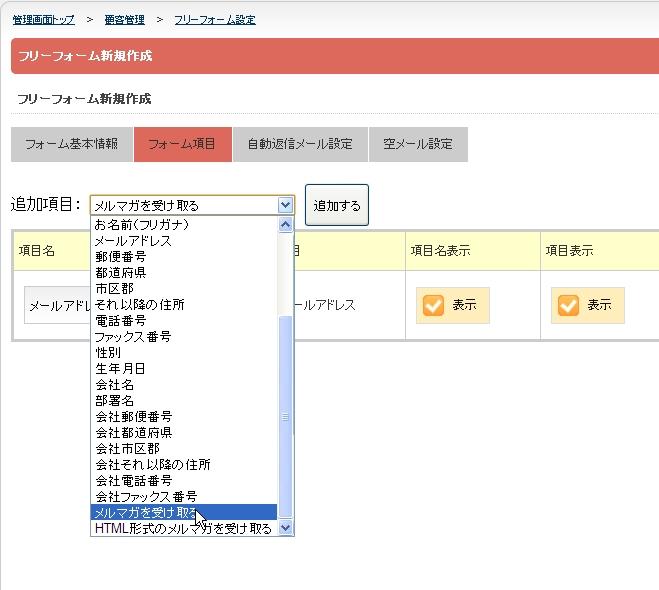The height and width of the screenshot is (590, 659).
Task: Click the 追加する button
Action: [336, 205]
